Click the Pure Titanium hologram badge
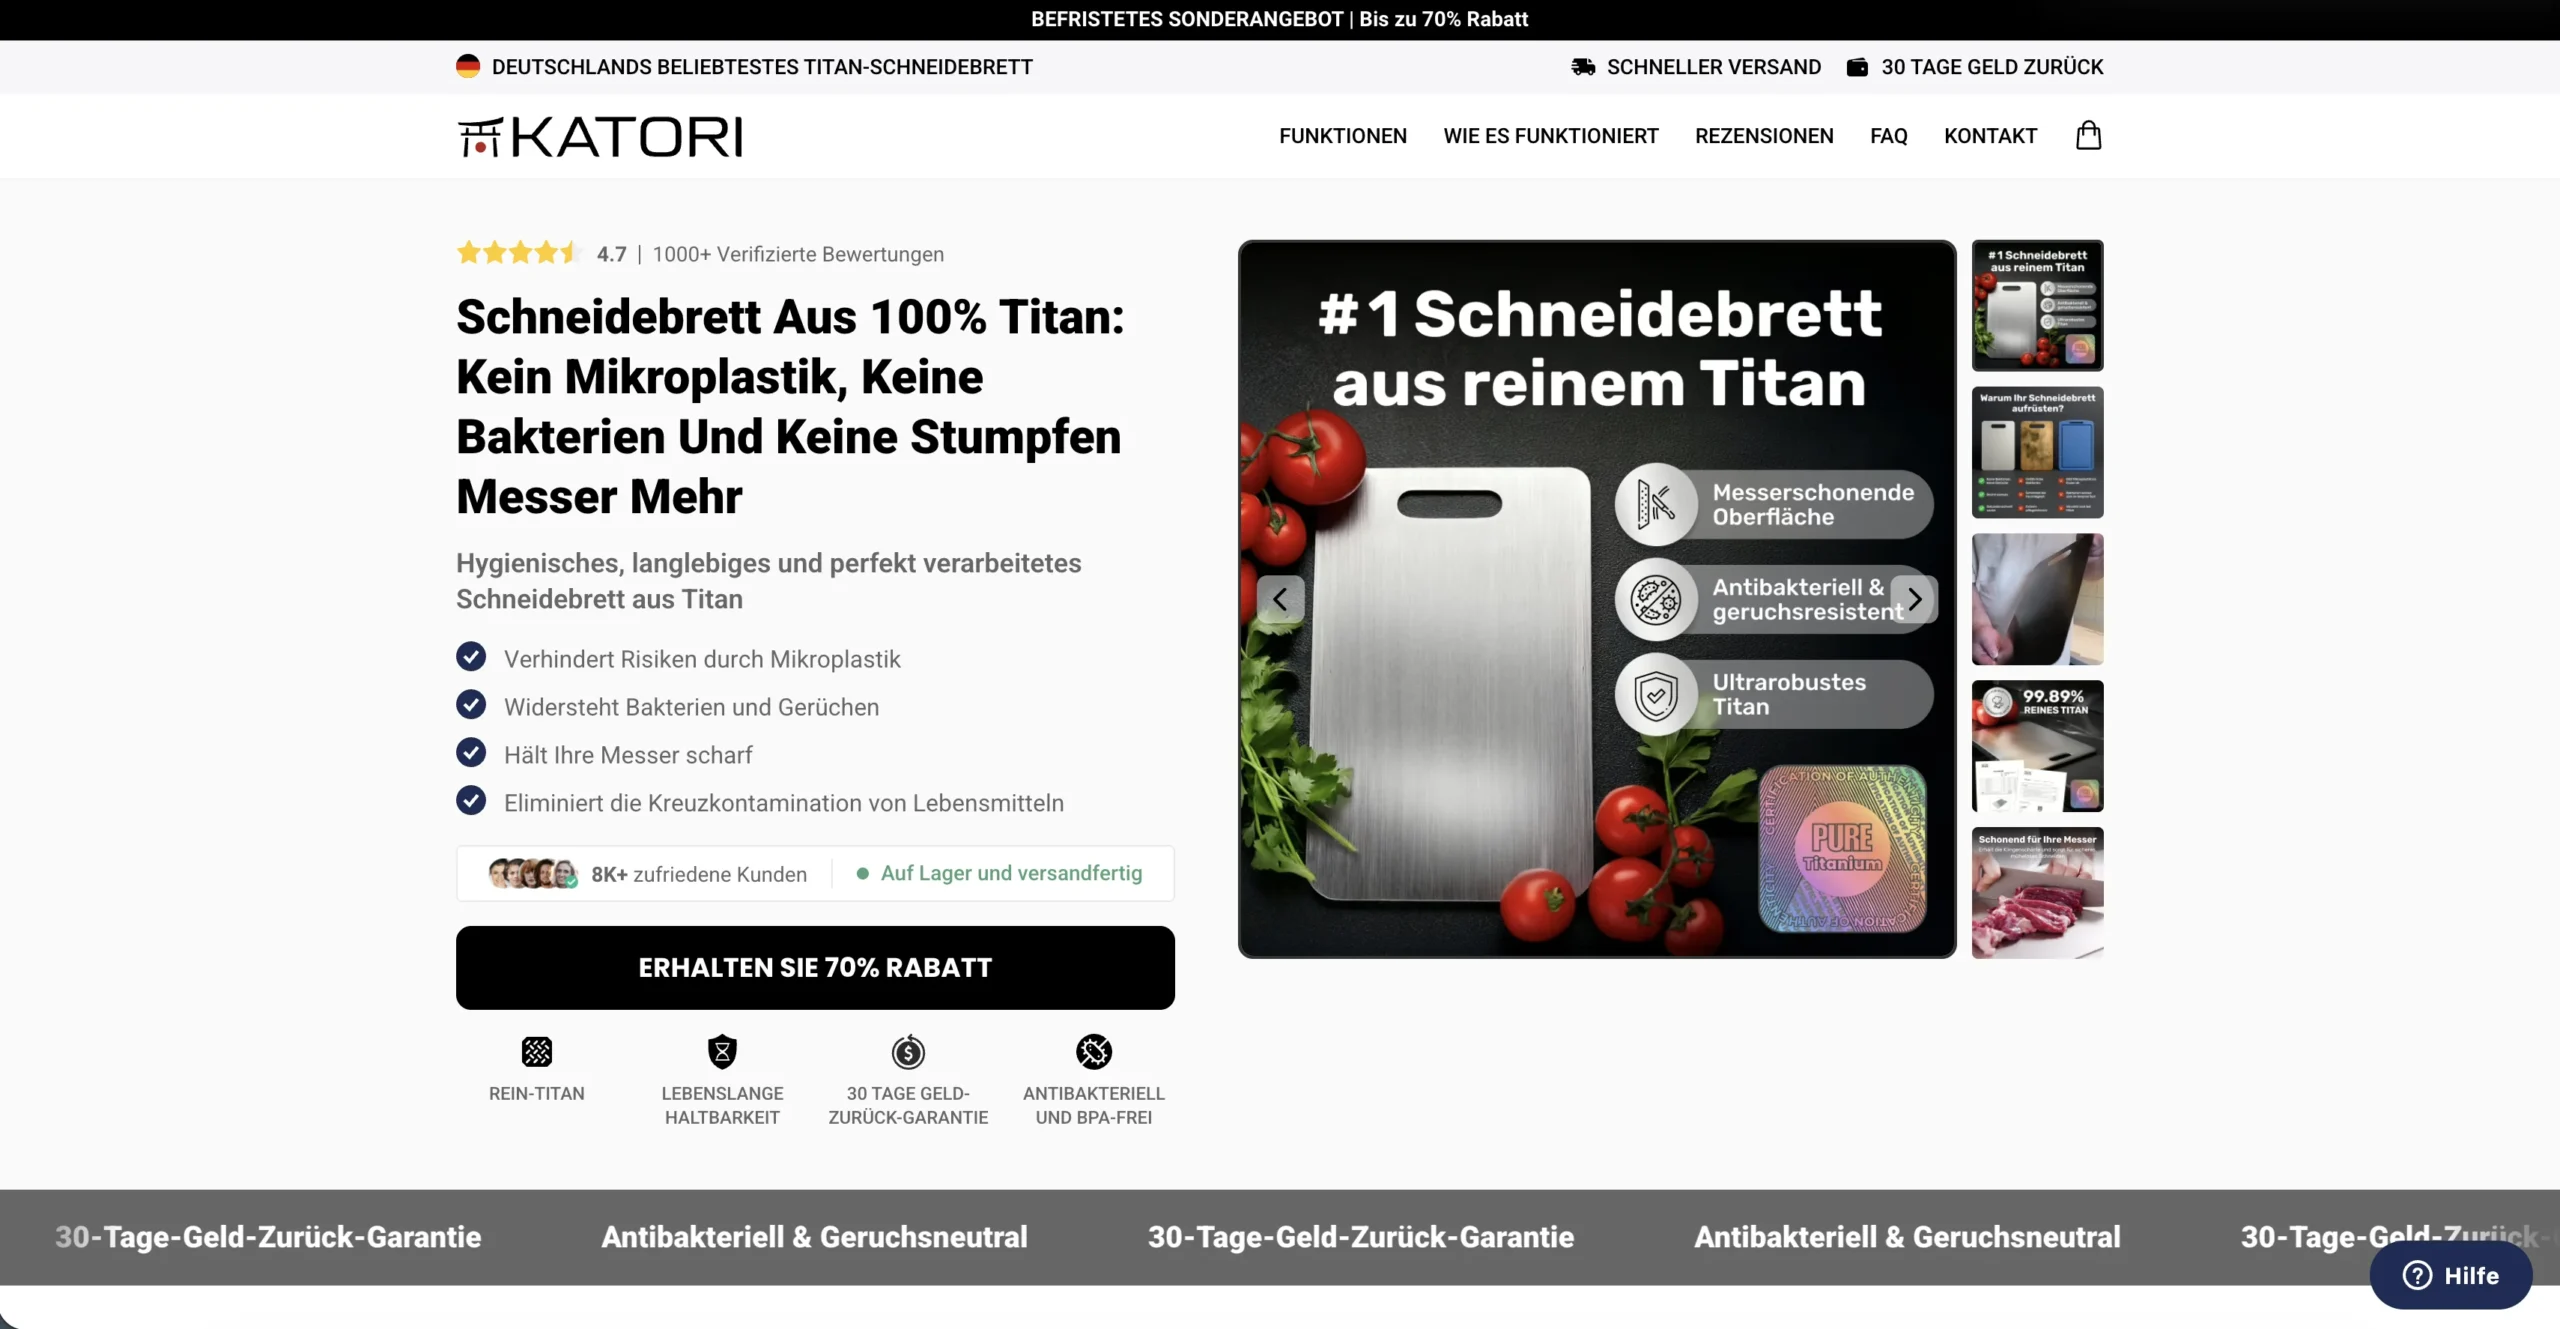2560x1329 pixels. (1842, 849)
